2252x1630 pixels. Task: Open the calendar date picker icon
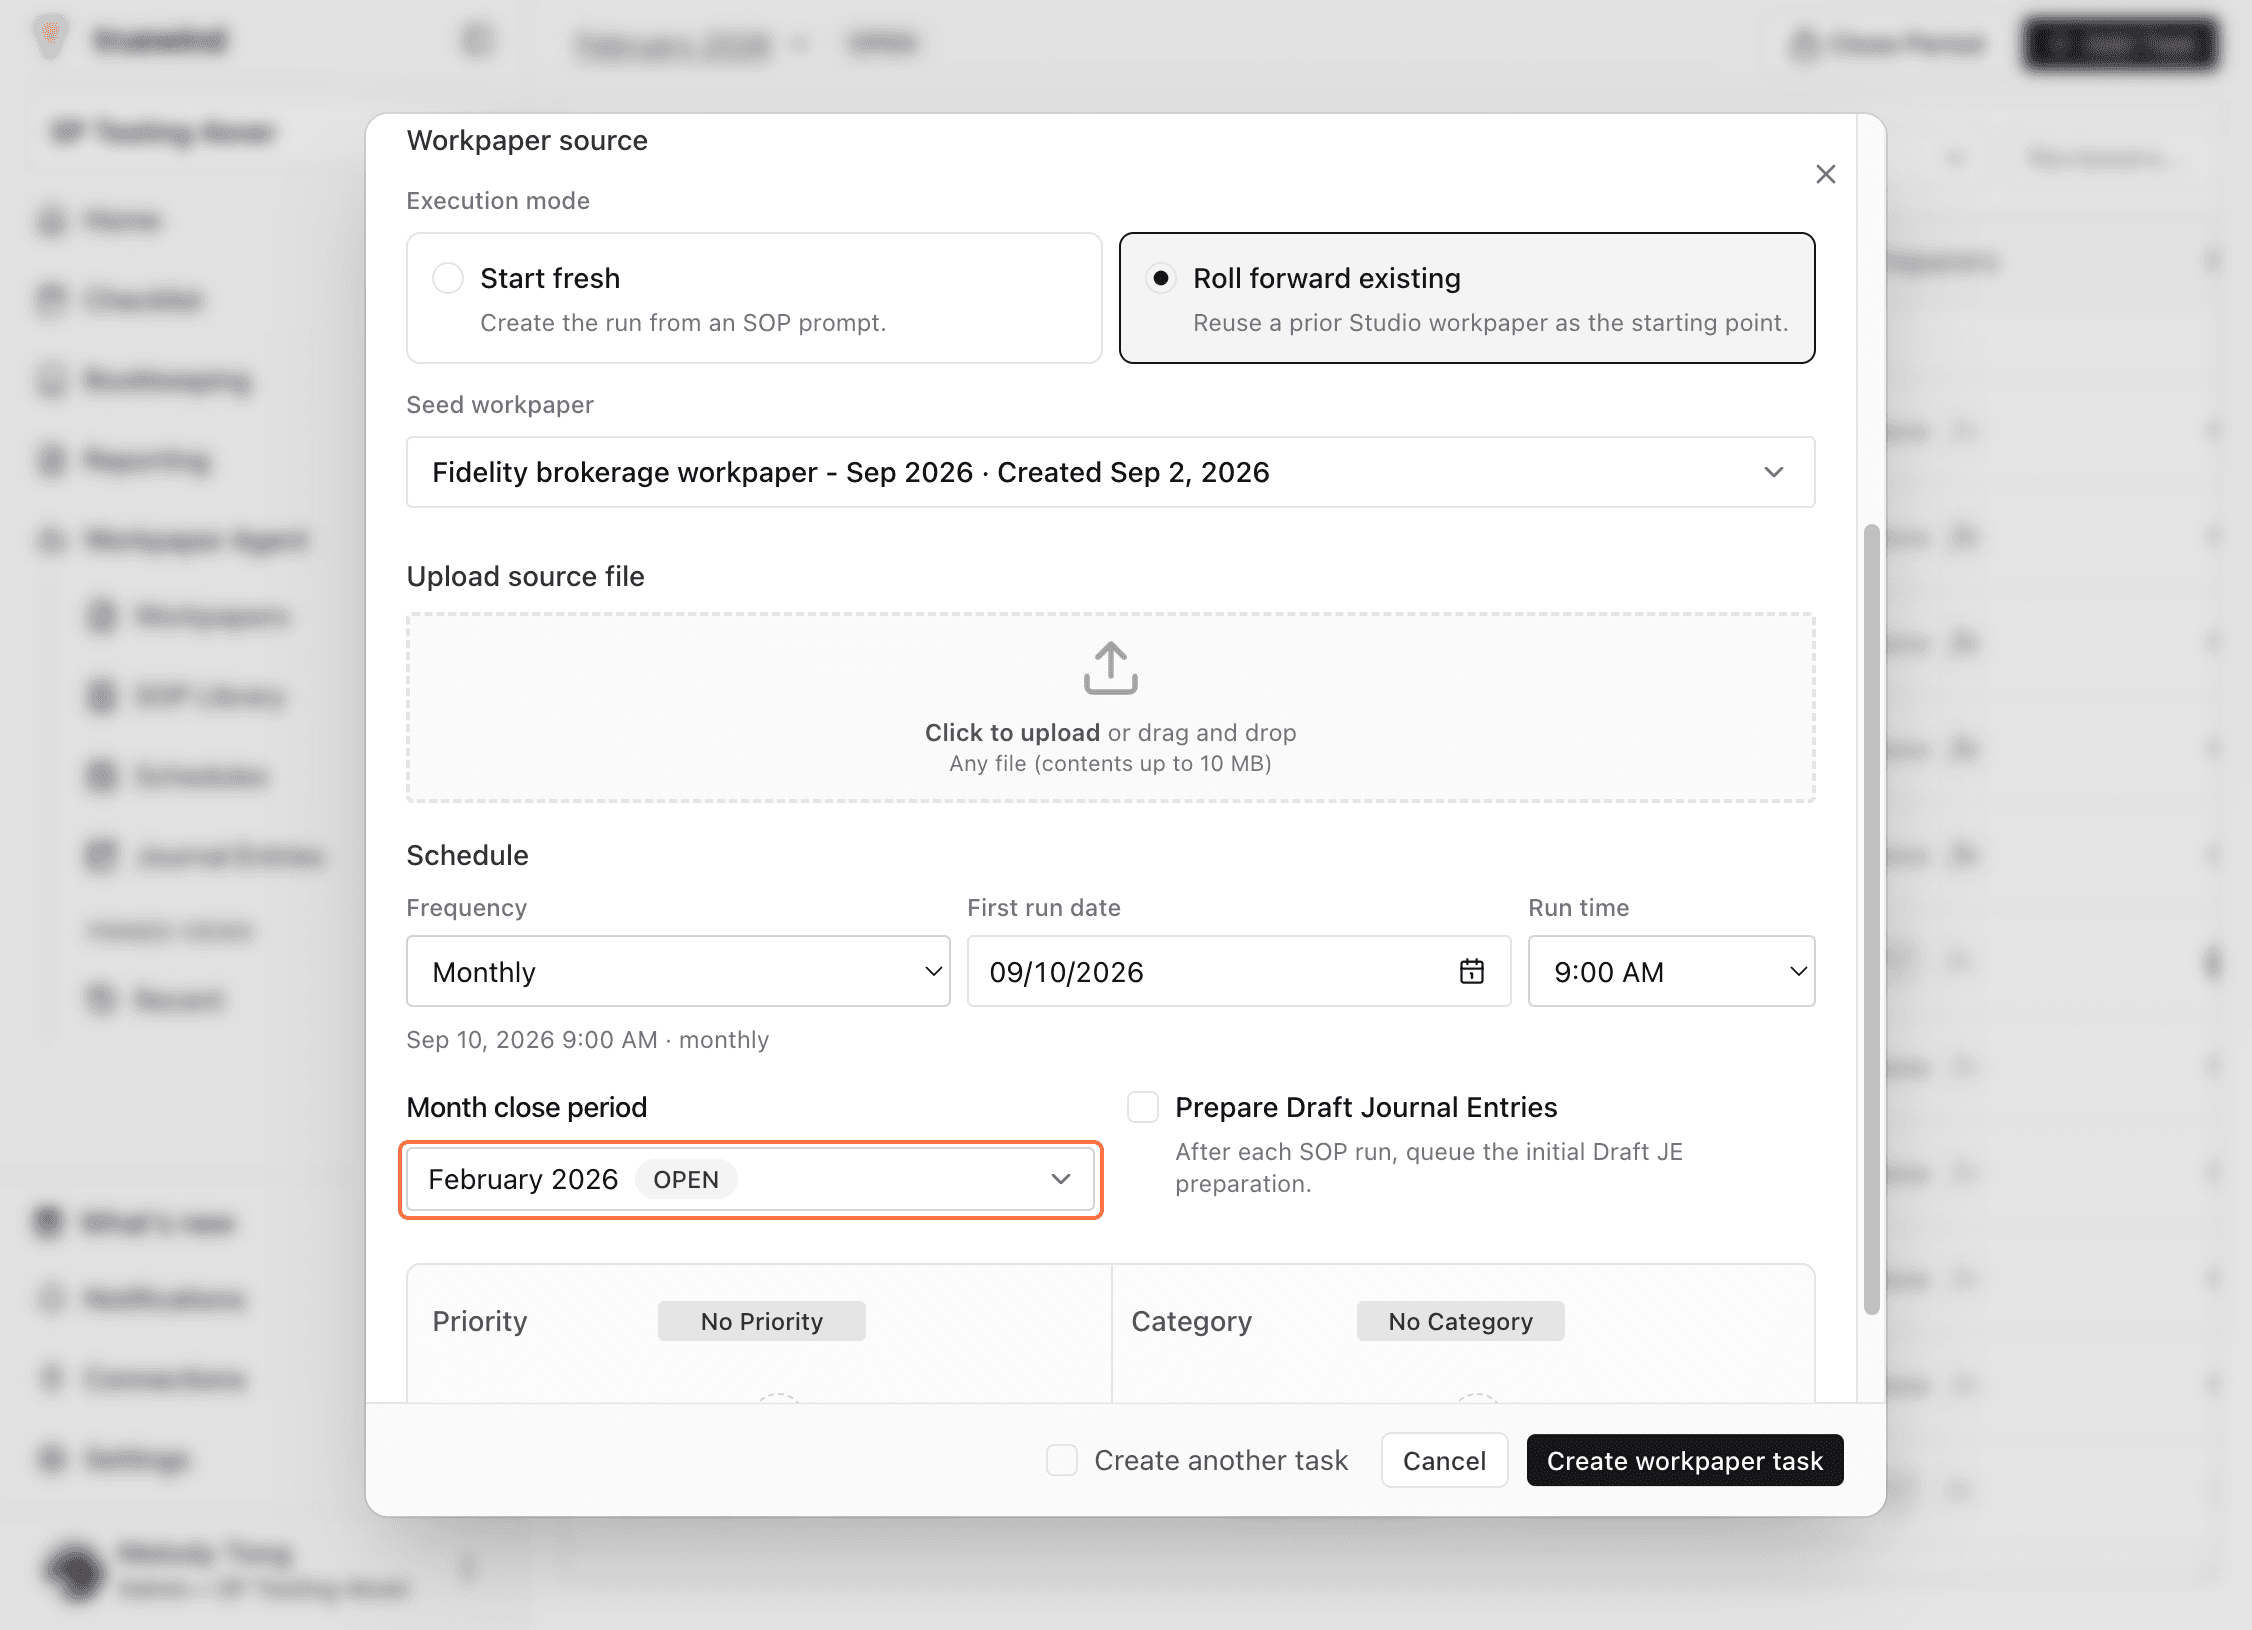coord(1471,971)
